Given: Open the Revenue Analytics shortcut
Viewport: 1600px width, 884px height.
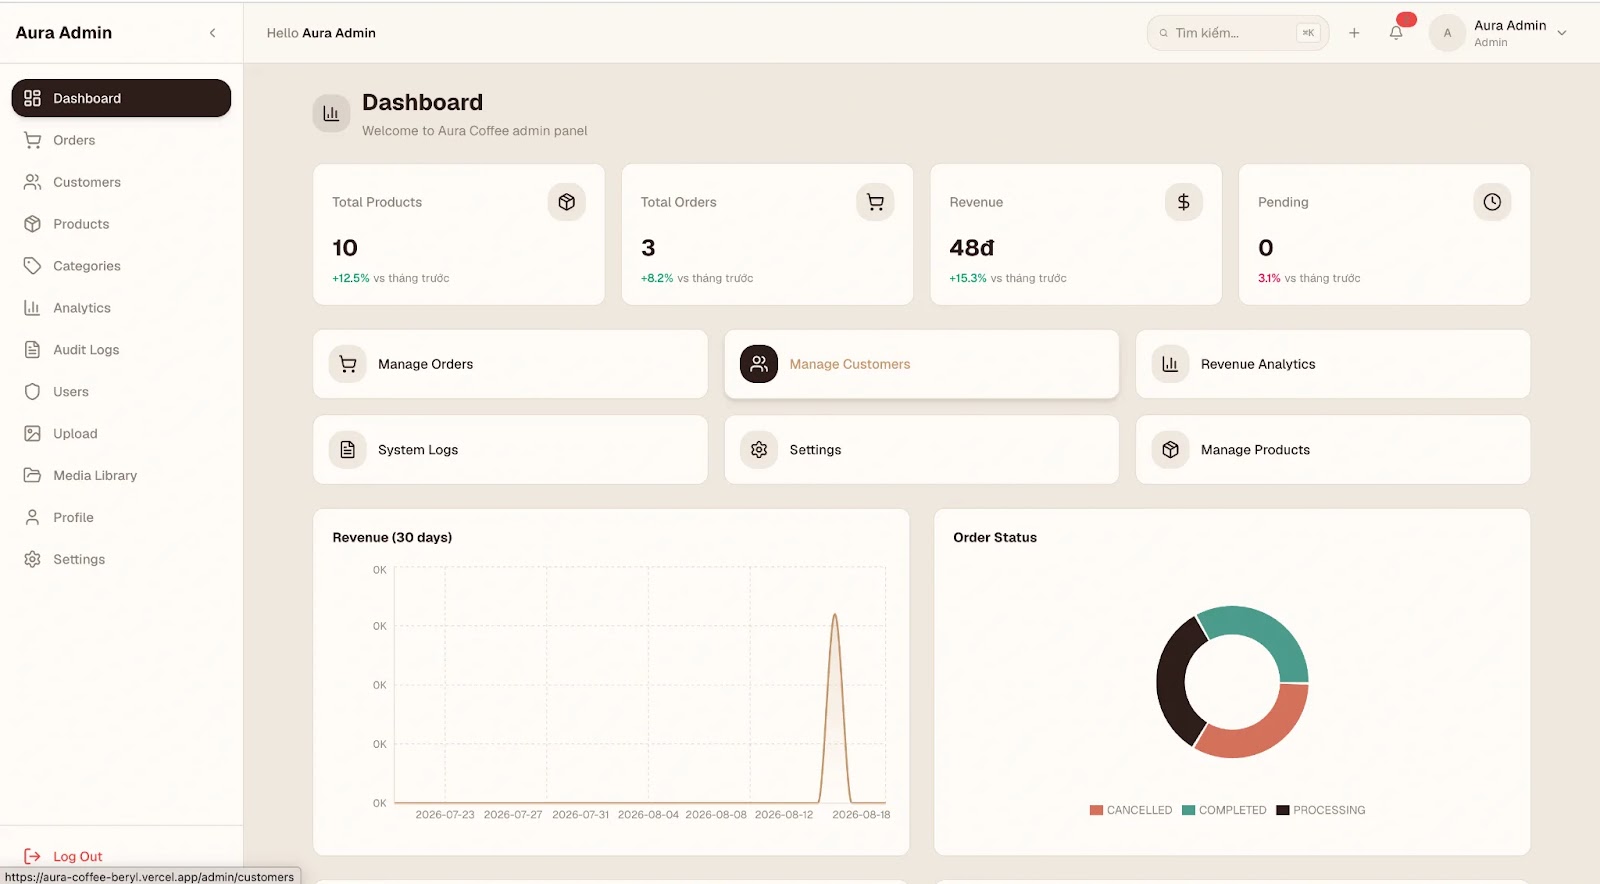Looking at the screenshot, I should pyautogui.click(x=1333, y=364).
